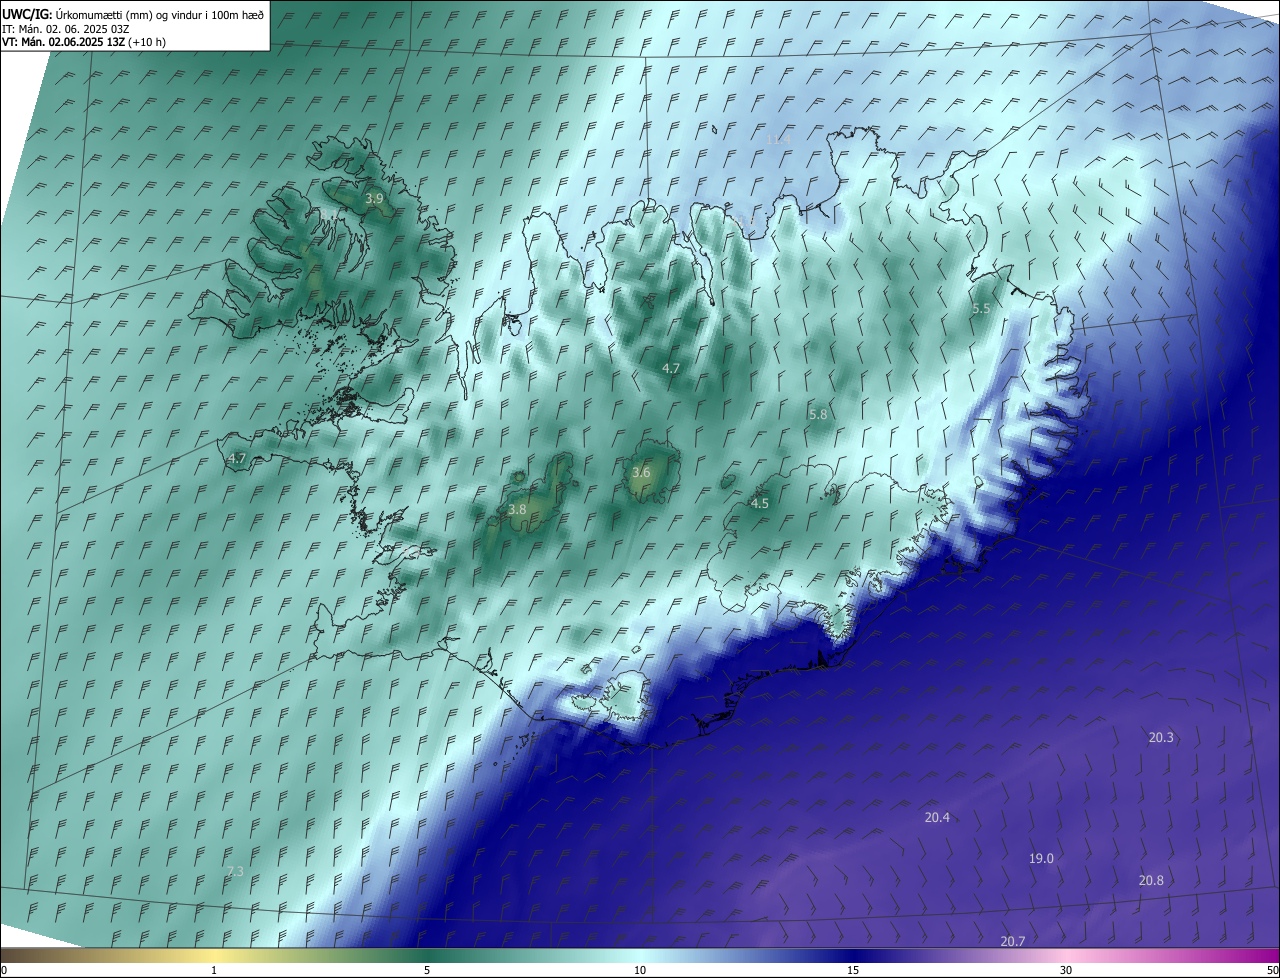Click the 50 tick on color scale
Image resolution: width=1280 pixels, height=978 pixels.
[x=1272, y=970]
